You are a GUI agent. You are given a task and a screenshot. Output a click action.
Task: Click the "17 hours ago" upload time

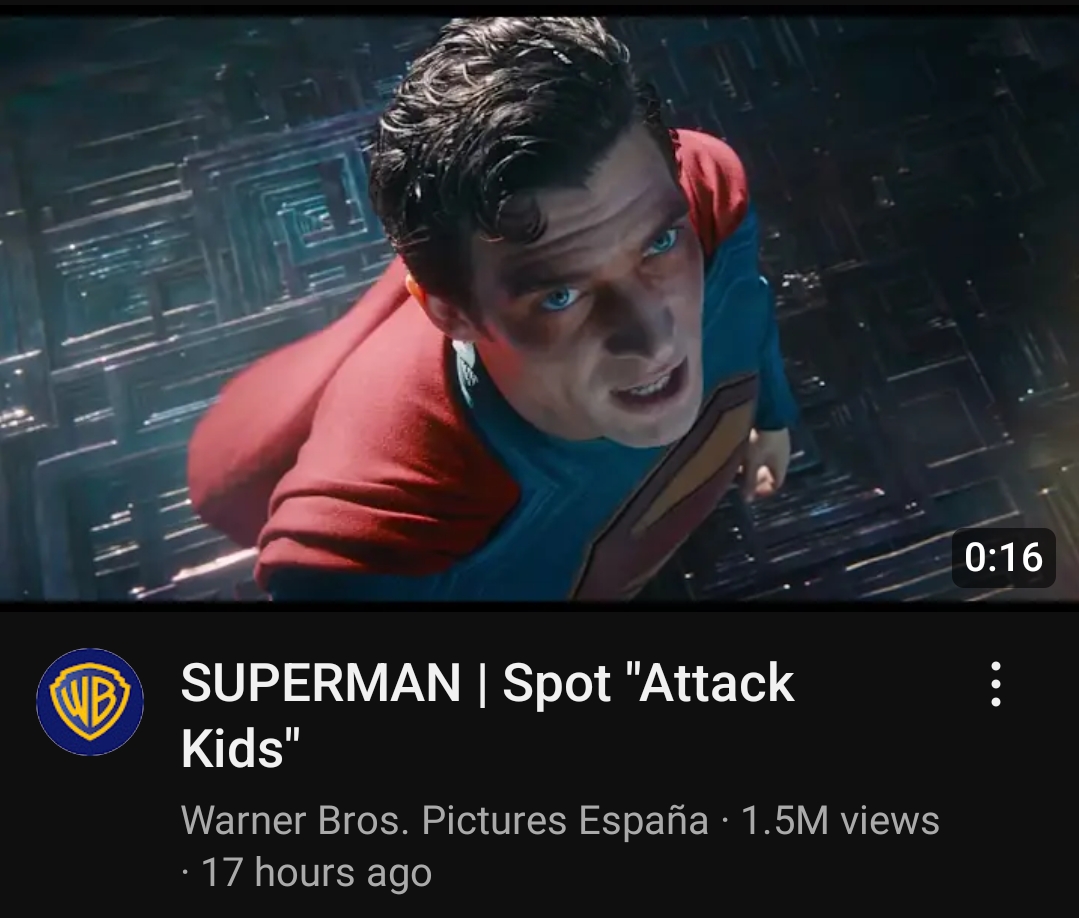(x=316, y=873)
